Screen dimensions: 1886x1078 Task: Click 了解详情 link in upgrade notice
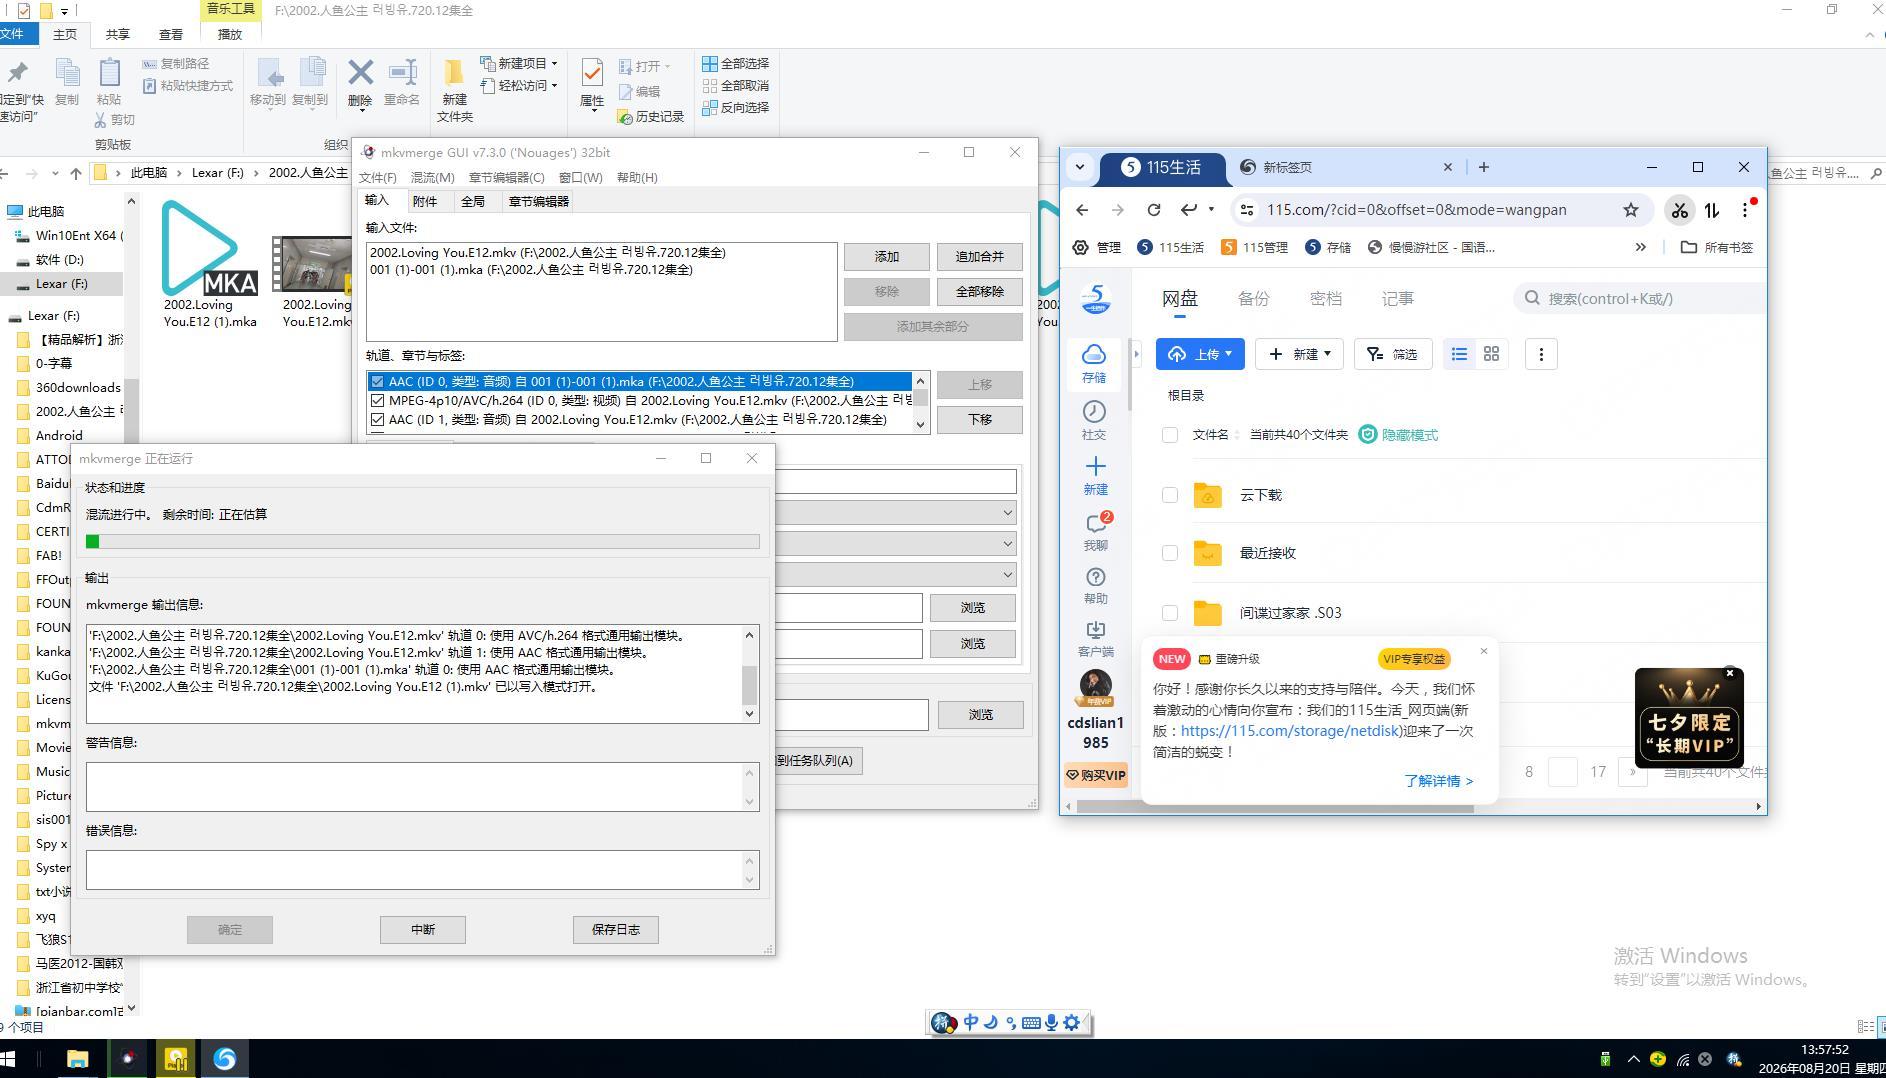click(x=1438, y=781)
